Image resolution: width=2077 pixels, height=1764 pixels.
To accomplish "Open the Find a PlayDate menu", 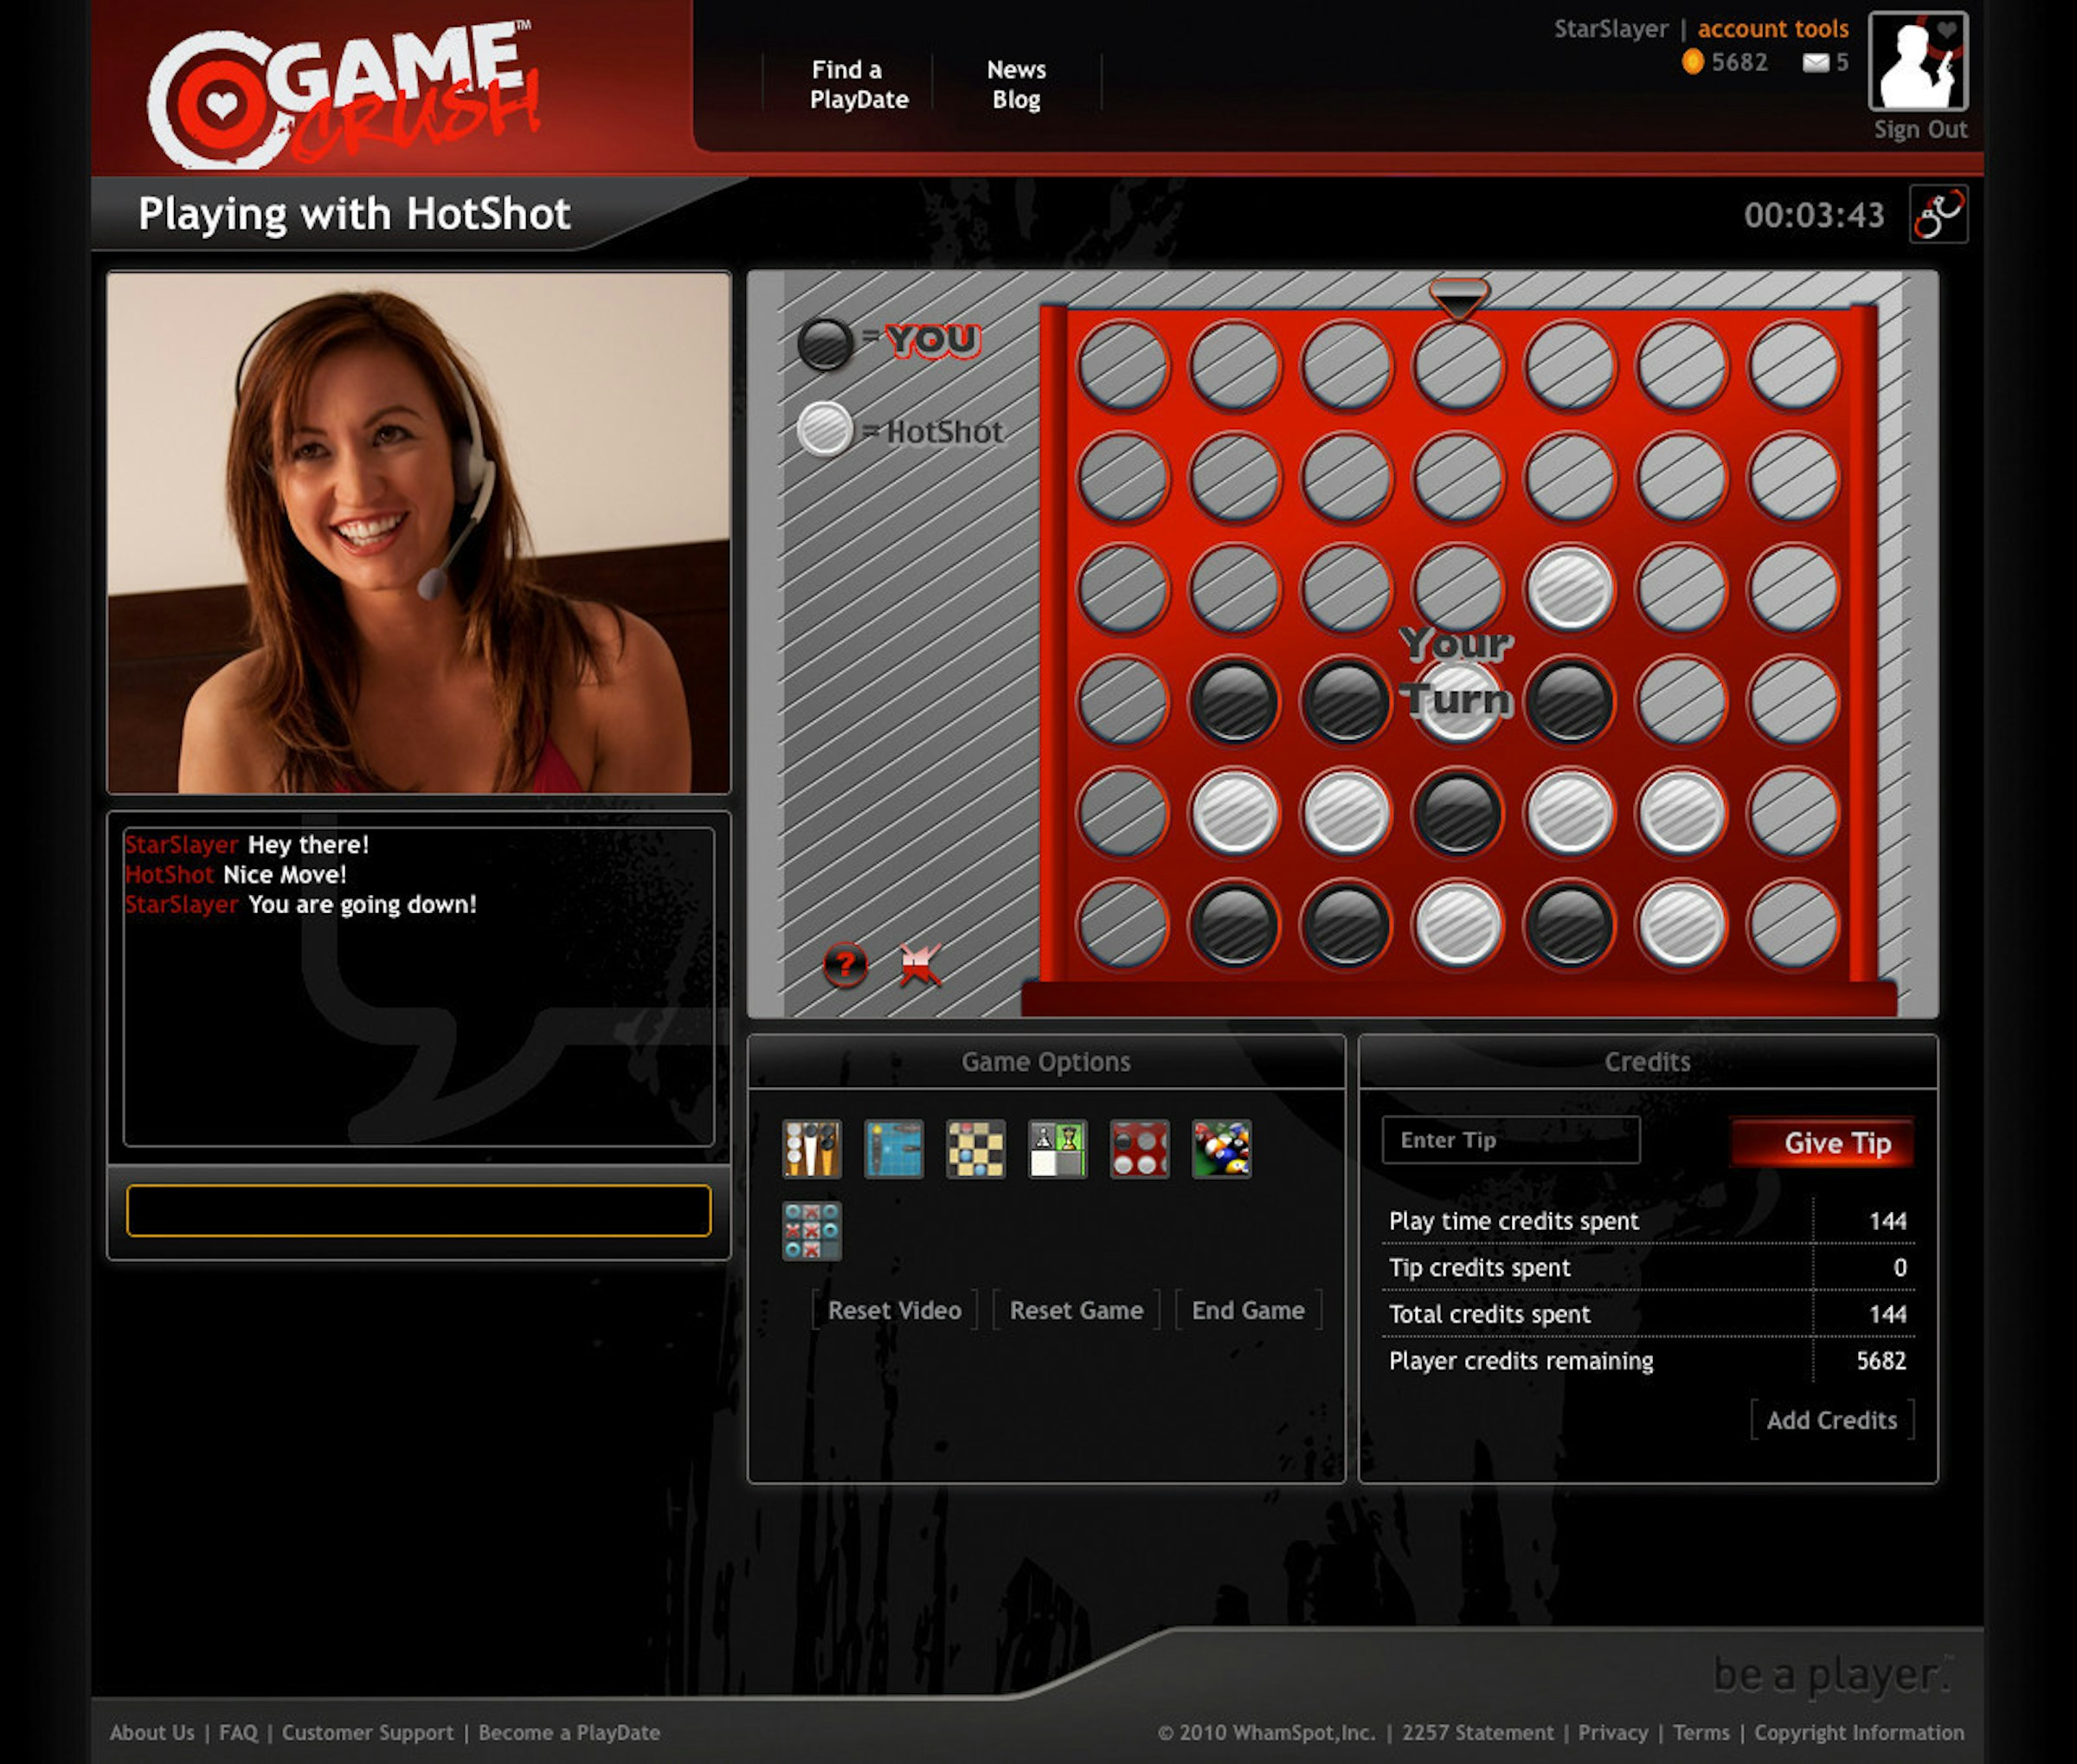I will (859, 84).
